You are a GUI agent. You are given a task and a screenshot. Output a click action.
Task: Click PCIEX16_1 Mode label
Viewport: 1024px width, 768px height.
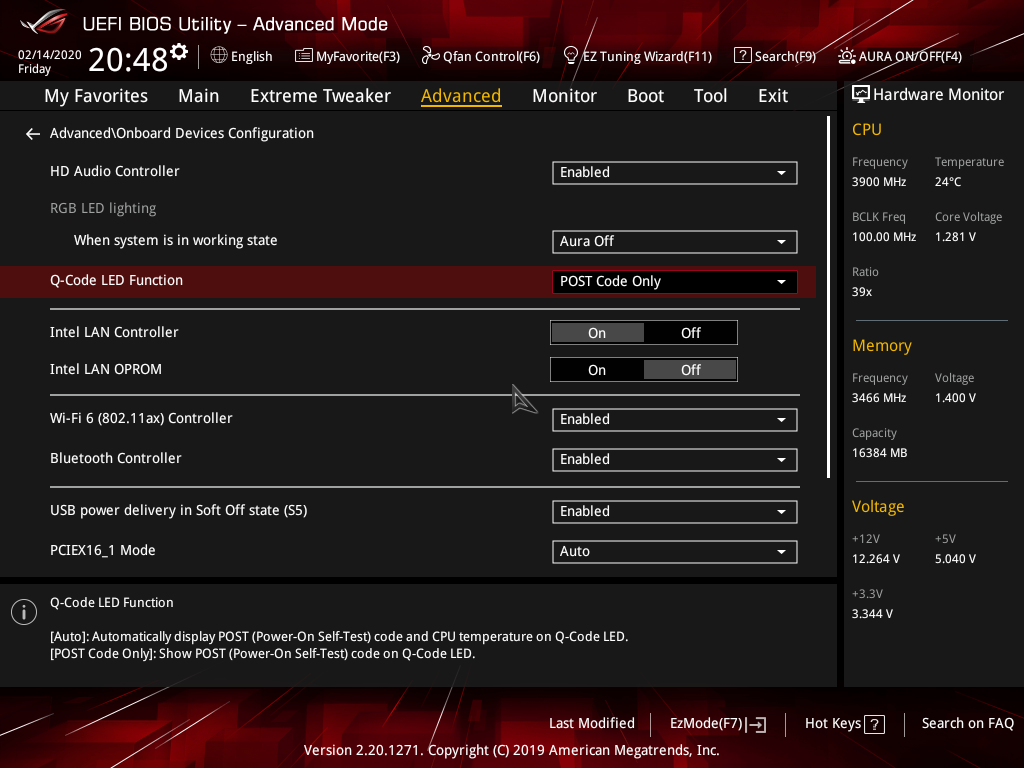pos(103,551)
